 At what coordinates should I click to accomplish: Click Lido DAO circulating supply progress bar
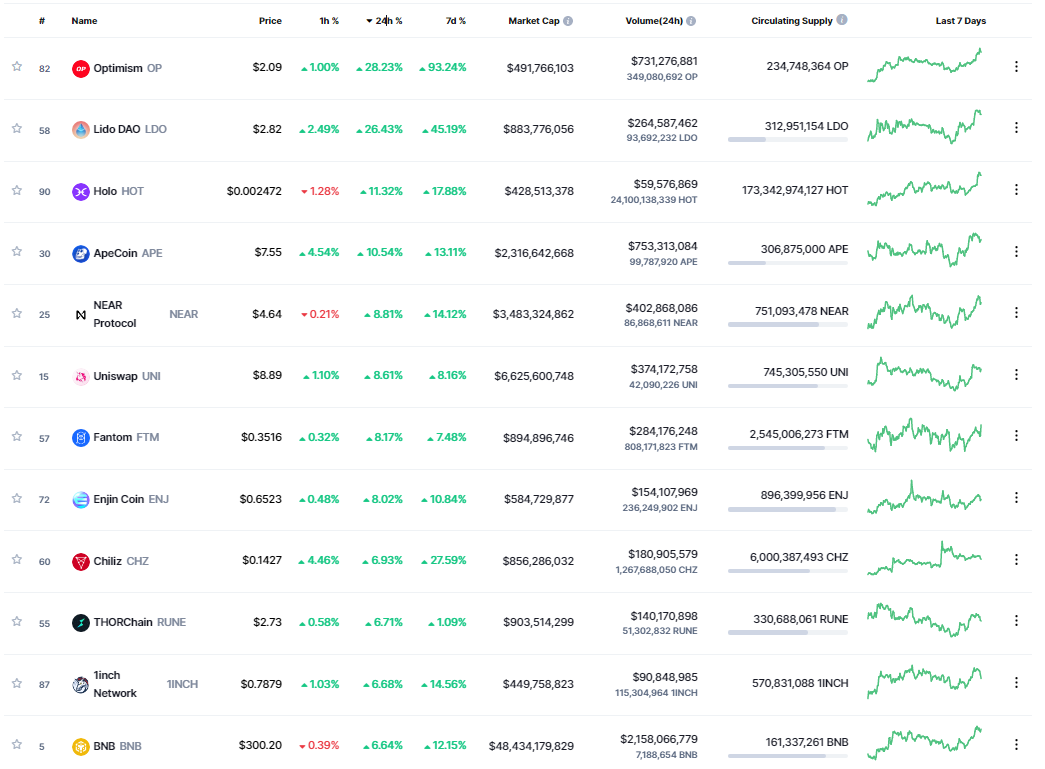(788, 139)
